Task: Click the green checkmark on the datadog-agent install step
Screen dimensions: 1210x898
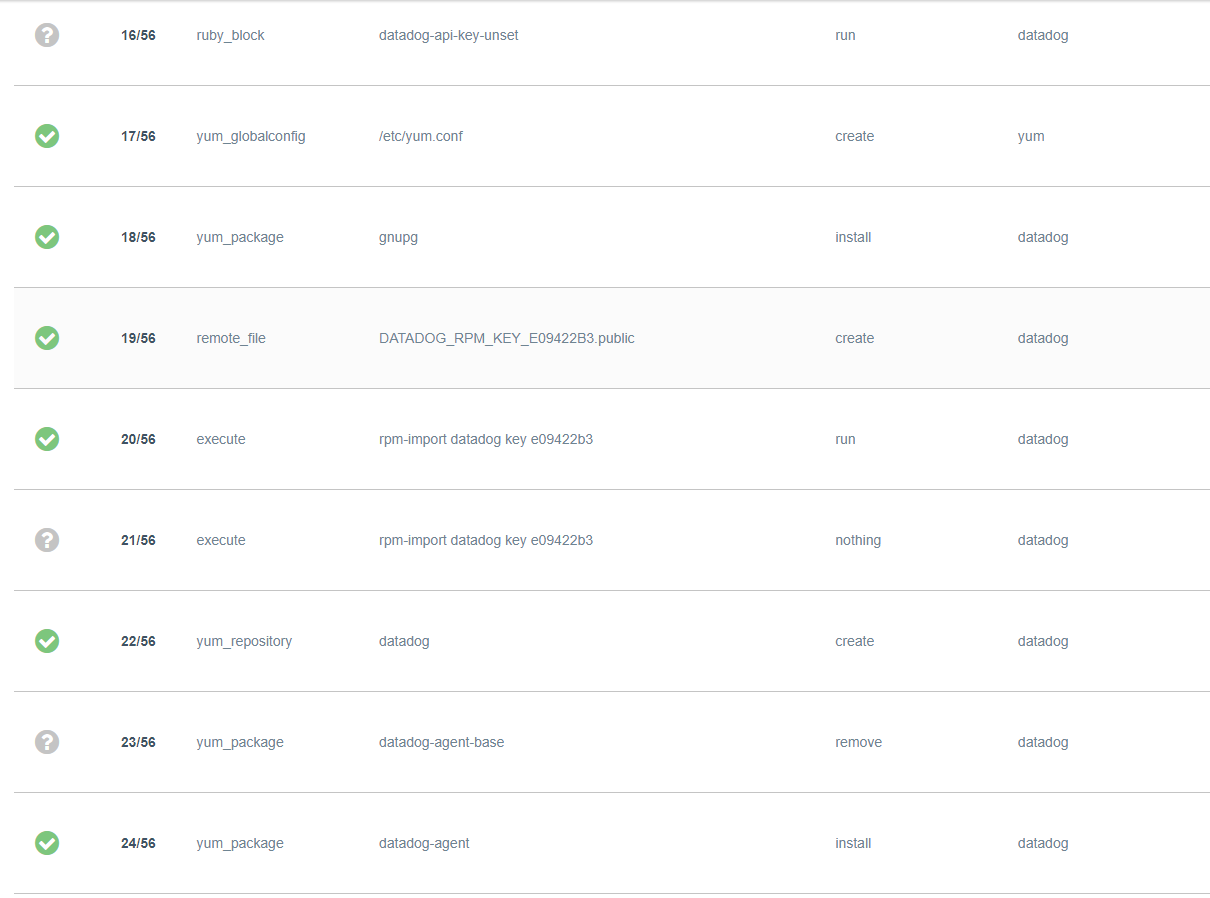Action: [x=46, y=843]
